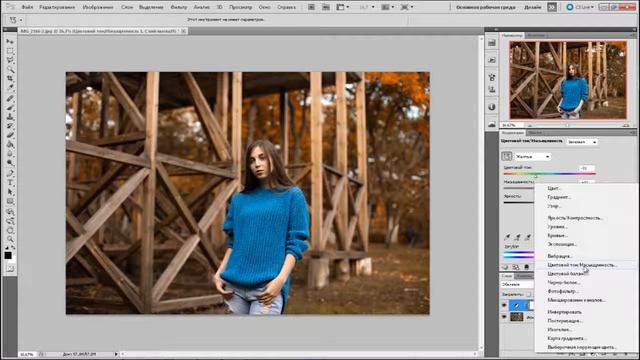Select the Clone Stamp tool
Image resolution: width=640 pixels, height=360 pixels.
[x=10, y=117]
